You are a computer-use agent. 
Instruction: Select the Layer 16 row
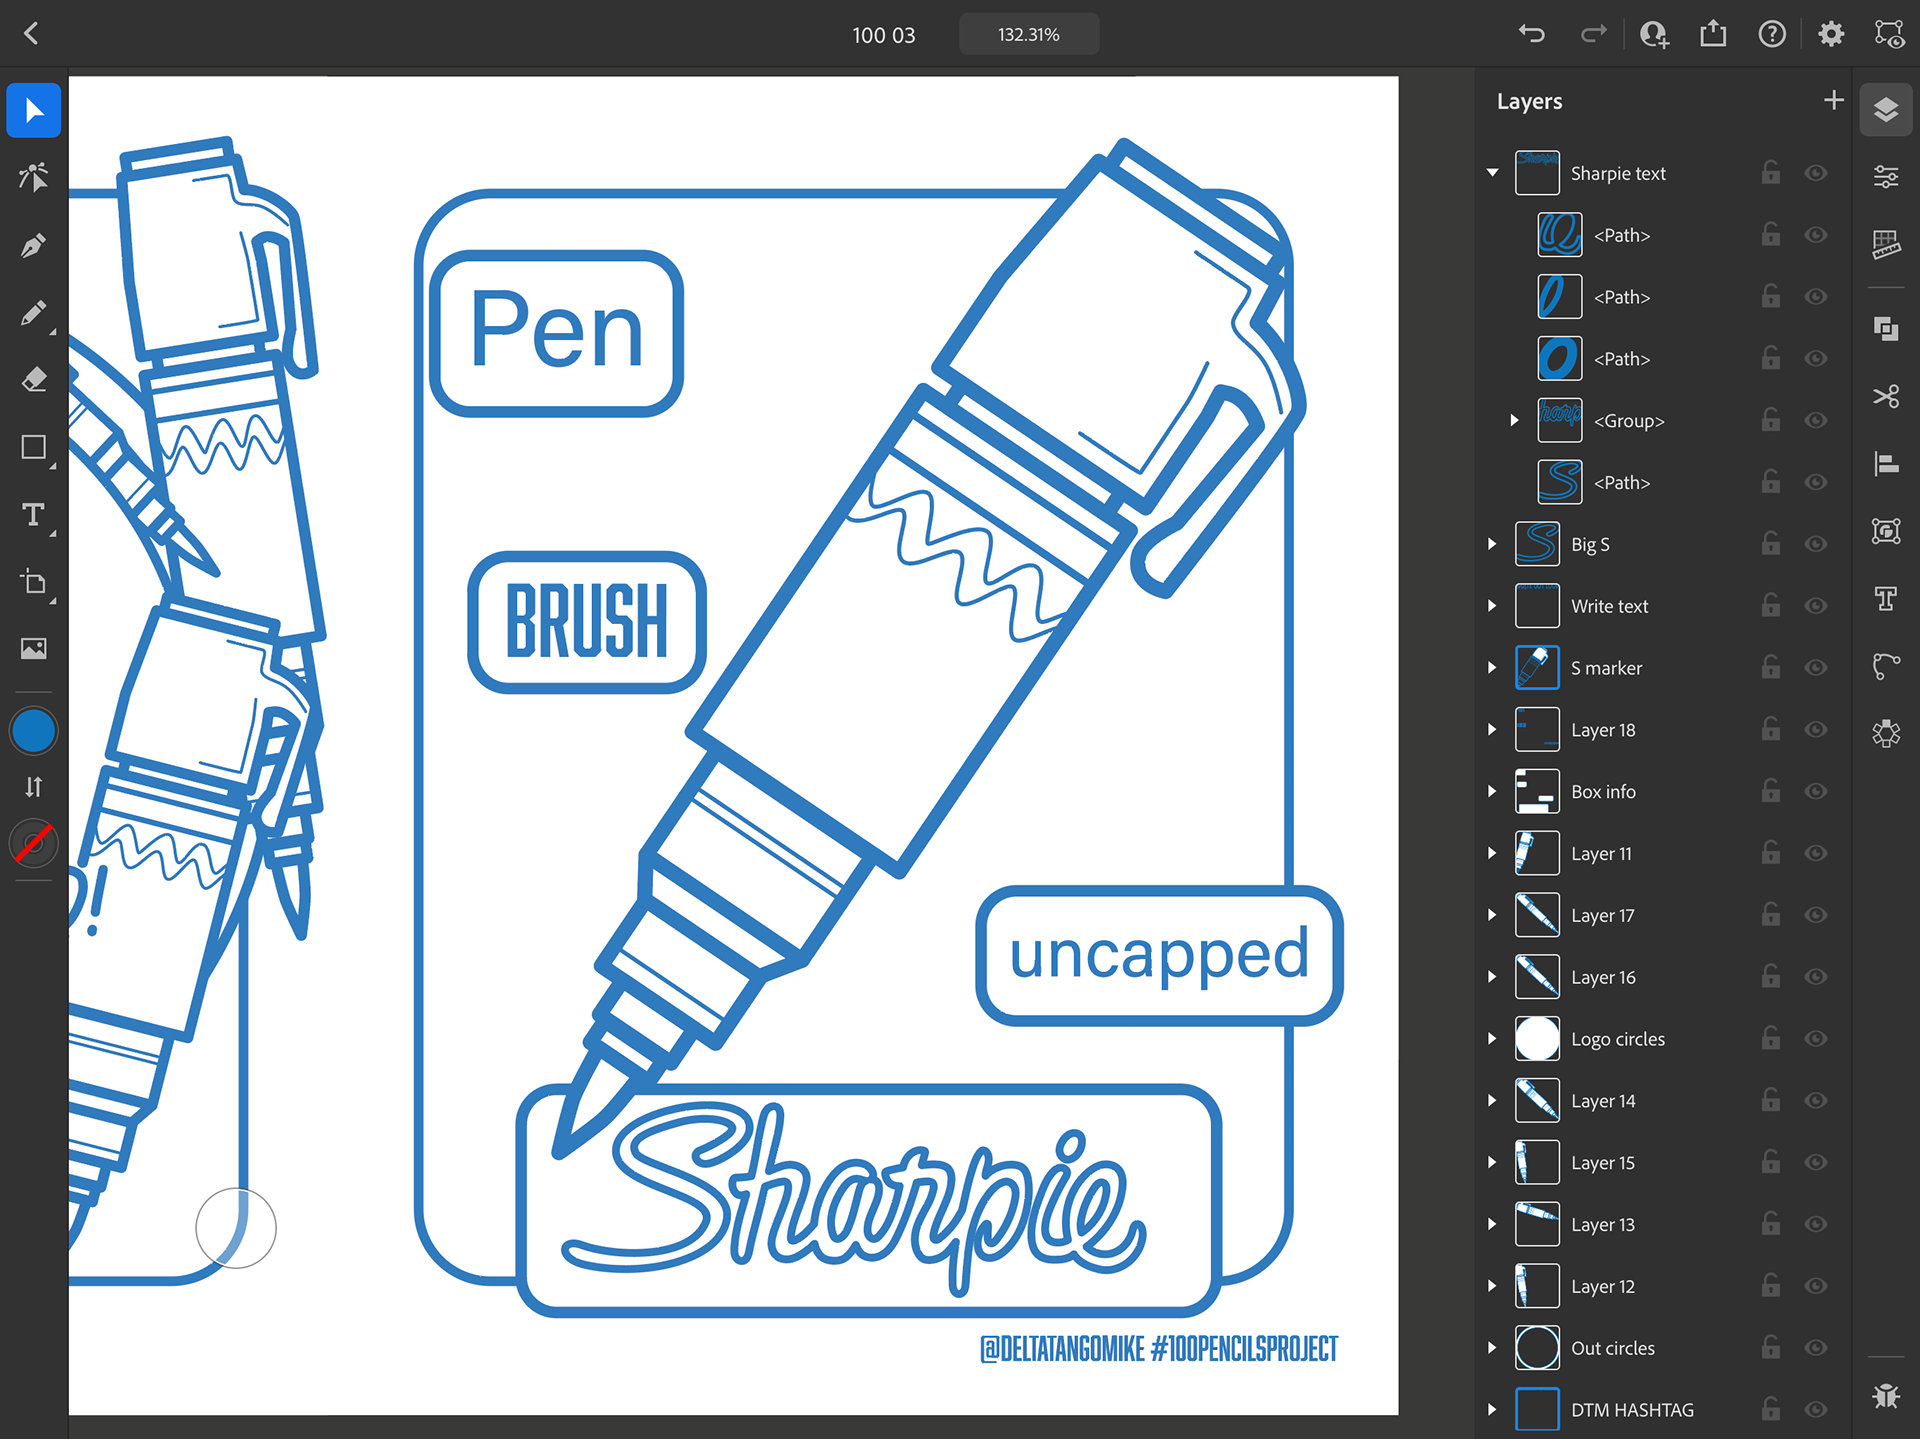click(x=1663, y=977)
